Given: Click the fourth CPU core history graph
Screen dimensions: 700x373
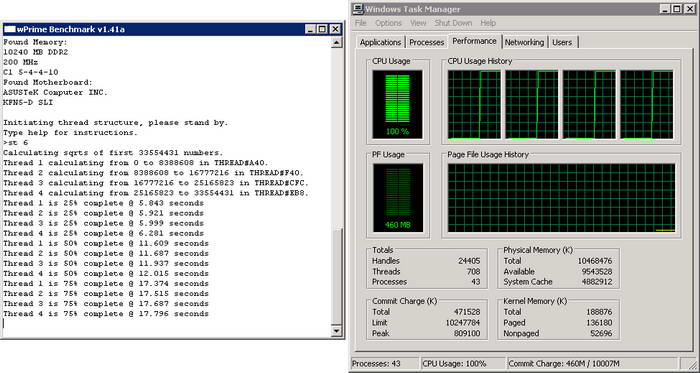Looking at the screenshot, I should point(647,104).
